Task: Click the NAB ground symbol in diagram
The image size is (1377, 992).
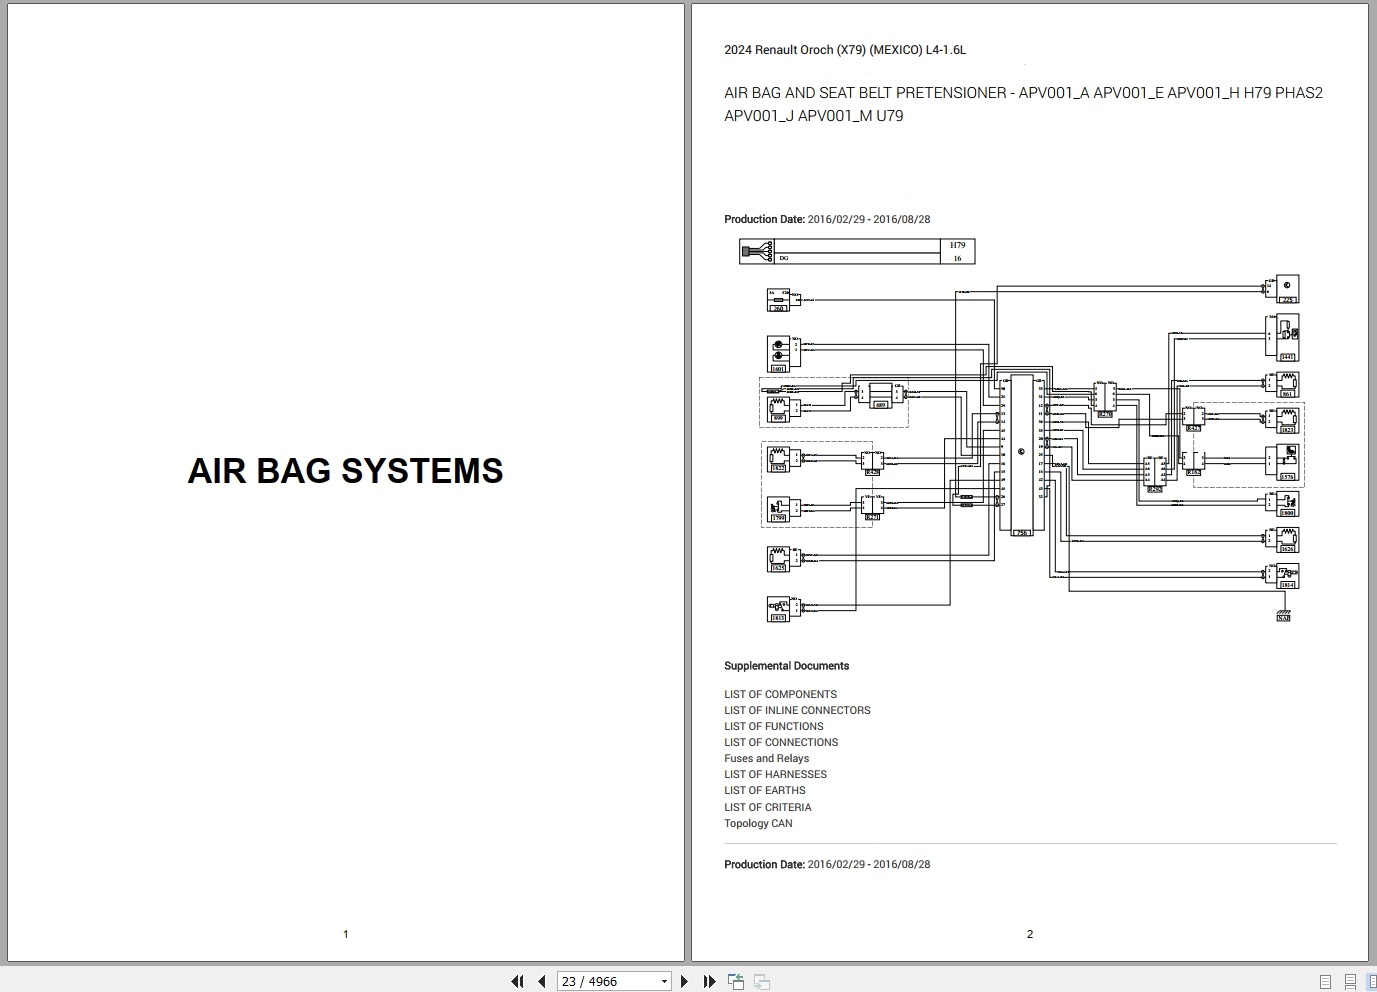Action: tap(1283, 615)
